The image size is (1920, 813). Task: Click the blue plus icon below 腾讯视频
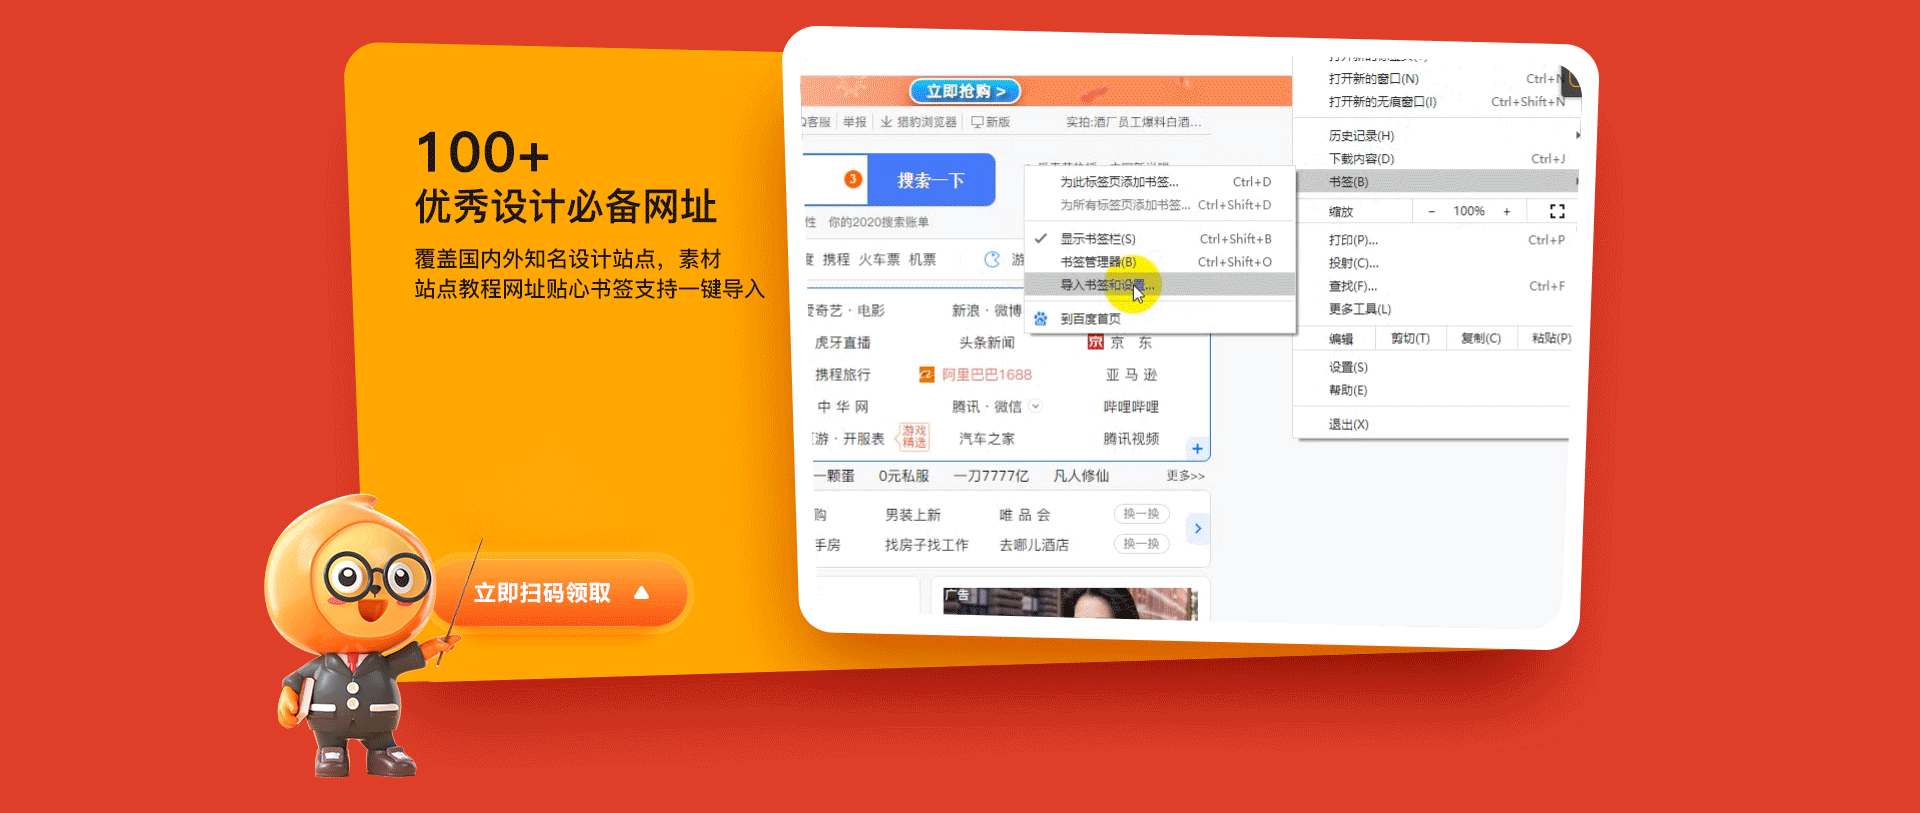(1197, 449)
